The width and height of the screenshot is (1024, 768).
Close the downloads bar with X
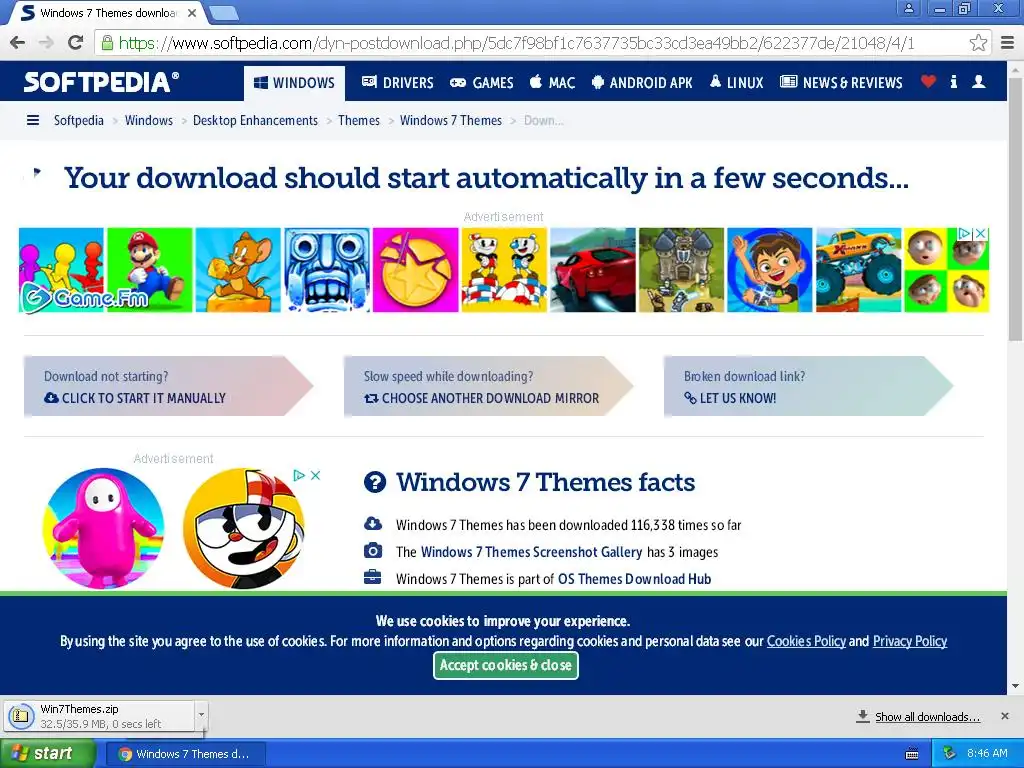(x=1005, y=716)
